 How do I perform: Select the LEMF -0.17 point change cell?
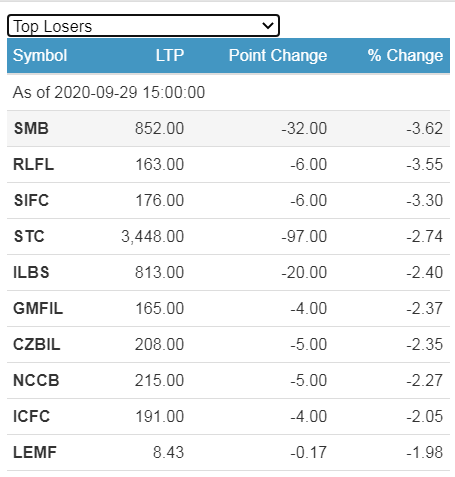[308, 452]
